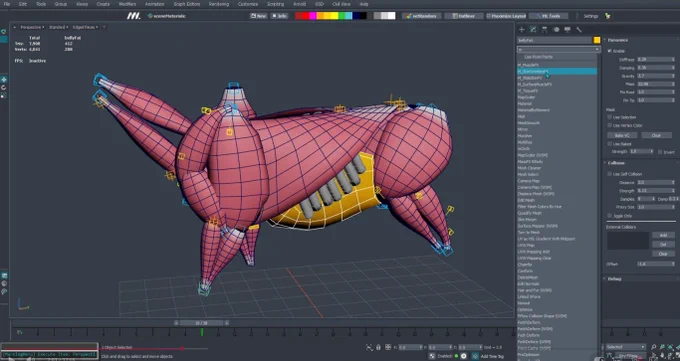Click the Clear button next to Bake VC
Screen dimensions: 680x361
(656, 135)
